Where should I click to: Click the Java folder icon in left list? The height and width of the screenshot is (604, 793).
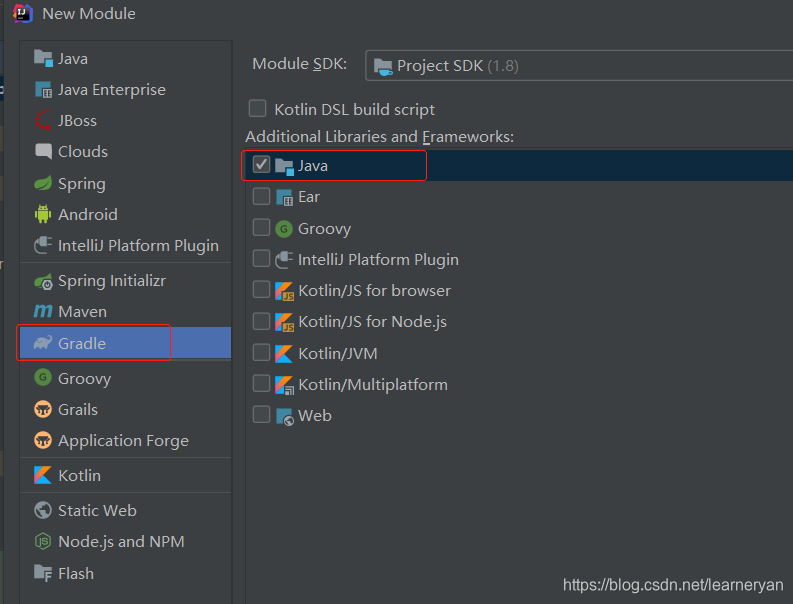[x=43, y=58]
